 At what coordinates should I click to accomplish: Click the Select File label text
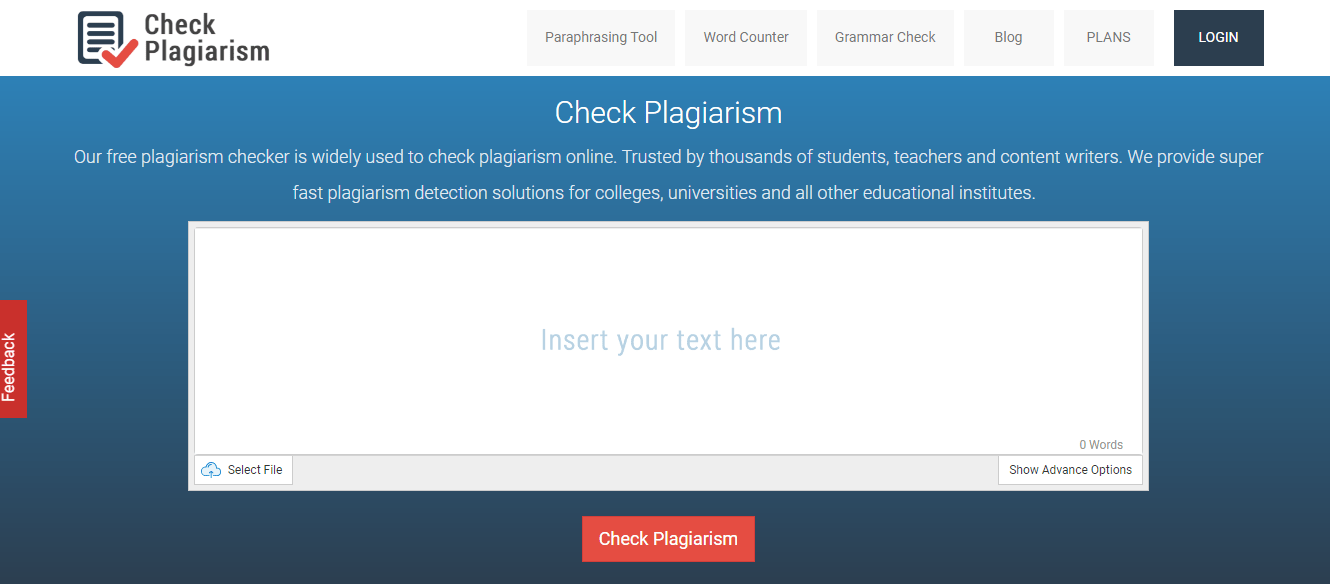[255, 470]
